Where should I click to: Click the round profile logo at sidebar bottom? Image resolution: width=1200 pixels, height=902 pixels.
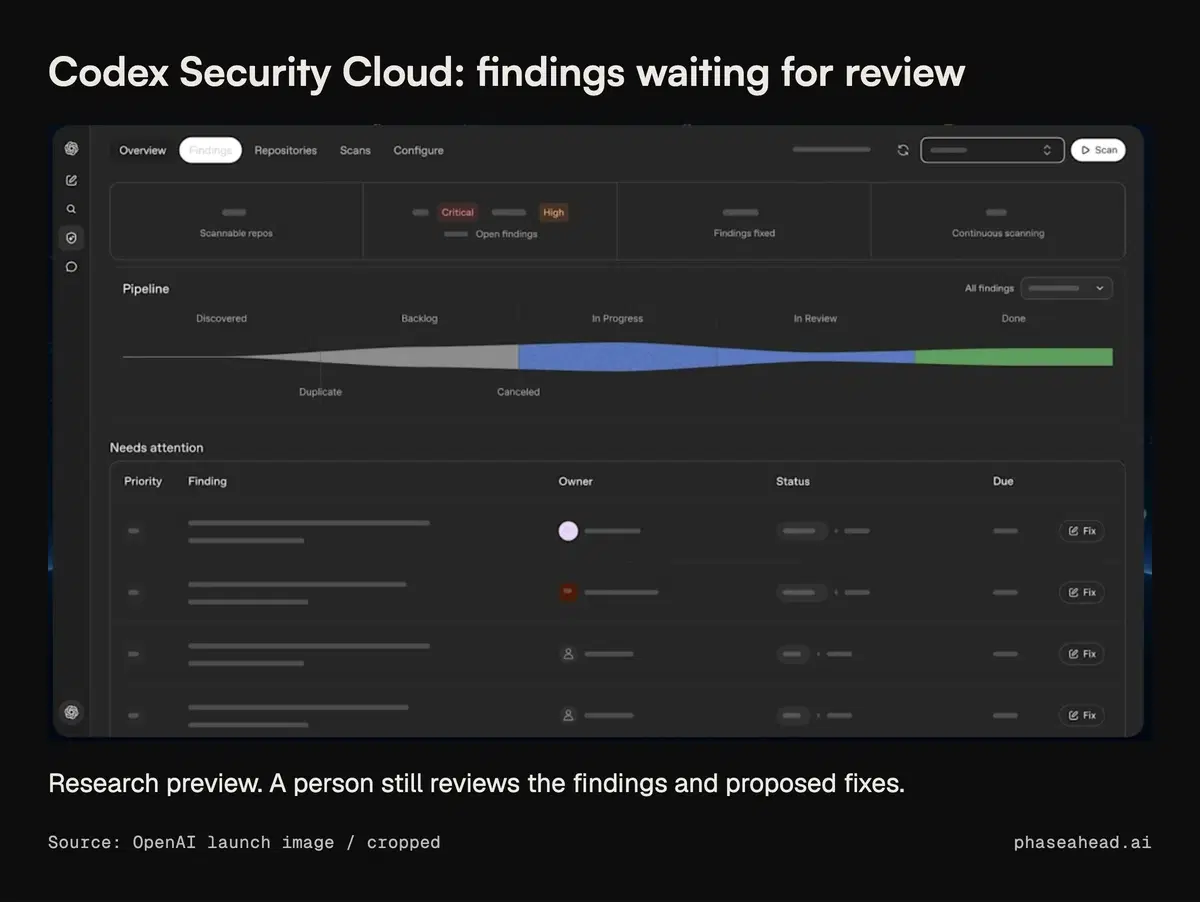(71, 712)
